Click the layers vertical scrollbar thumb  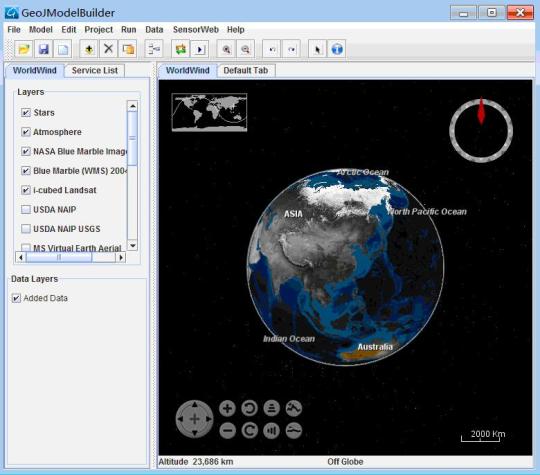[133, 138]
